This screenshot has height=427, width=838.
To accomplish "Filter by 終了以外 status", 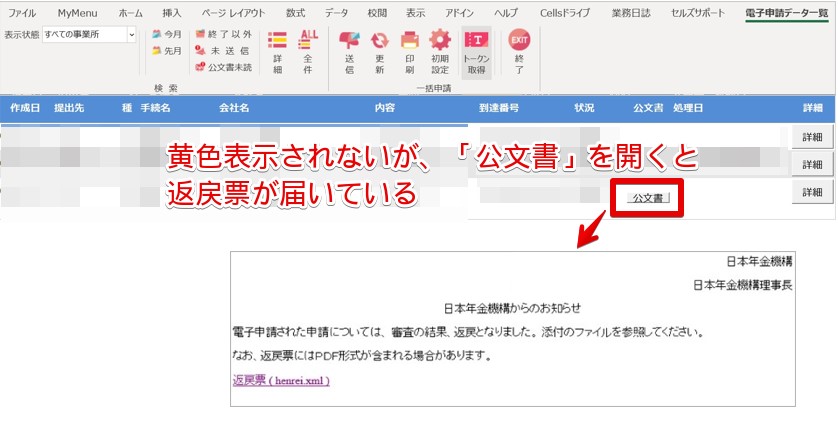I will [x=223, y=34].
